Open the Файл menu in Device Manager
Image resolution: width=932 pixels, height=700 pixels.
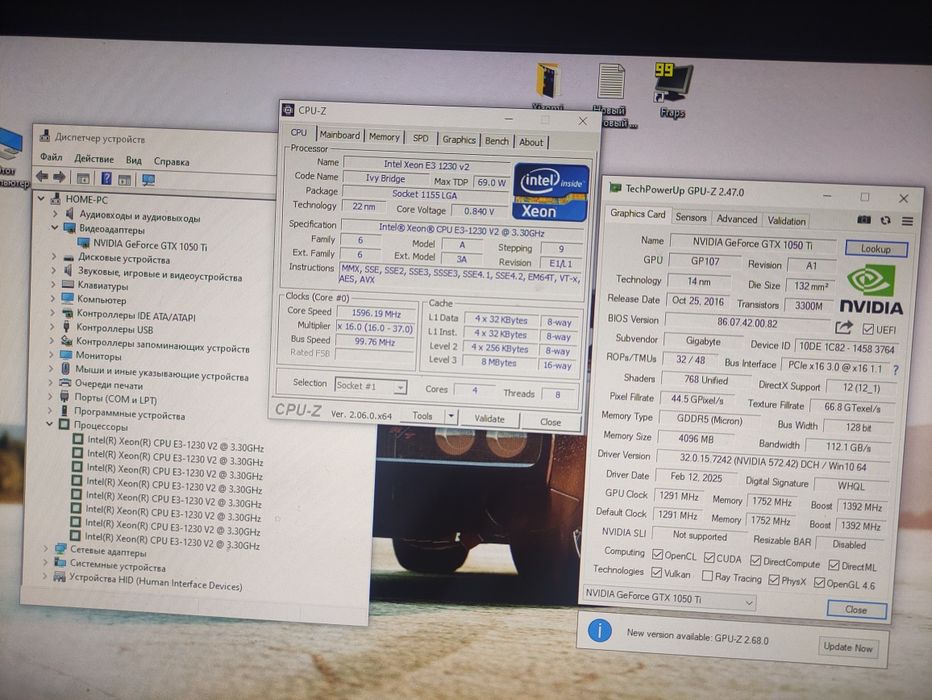tap(51, 157)
